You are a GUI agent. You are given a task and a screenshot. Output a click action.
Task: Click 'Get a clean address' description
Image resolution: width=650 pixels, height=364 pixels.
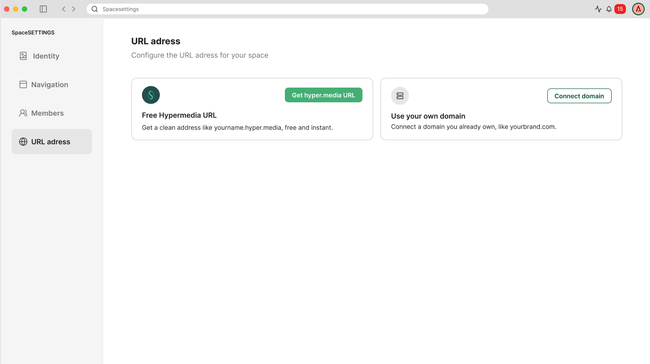point(237,128)
